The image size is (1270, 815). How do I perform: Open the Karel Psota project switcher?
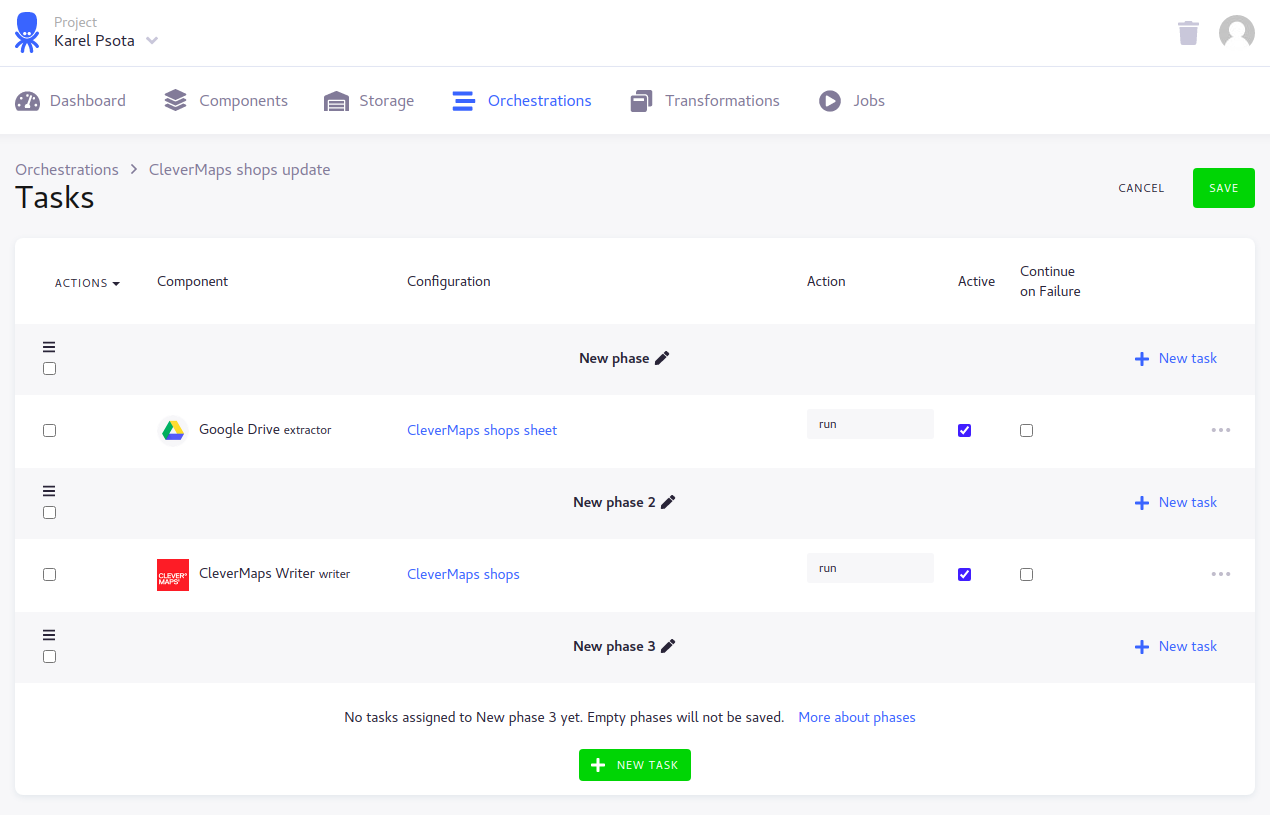coord(106,41)
